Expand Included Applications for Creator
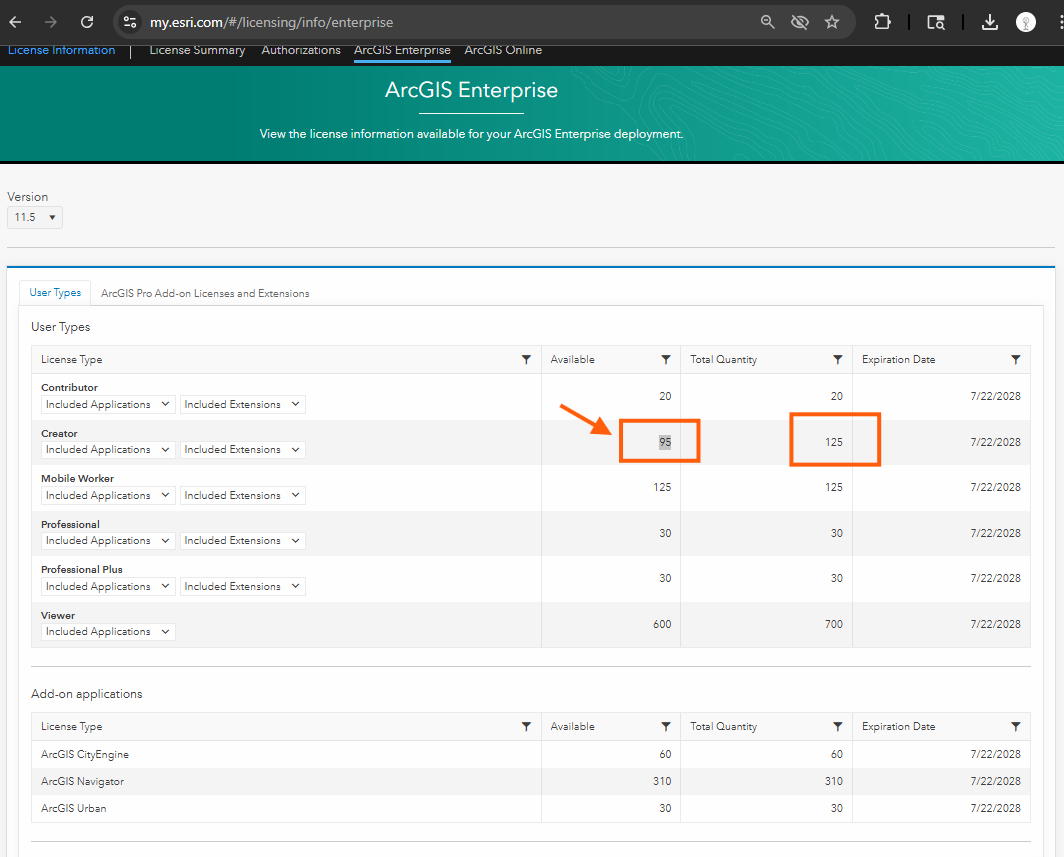Viewport: 1064px width, 857px height. 108,450
